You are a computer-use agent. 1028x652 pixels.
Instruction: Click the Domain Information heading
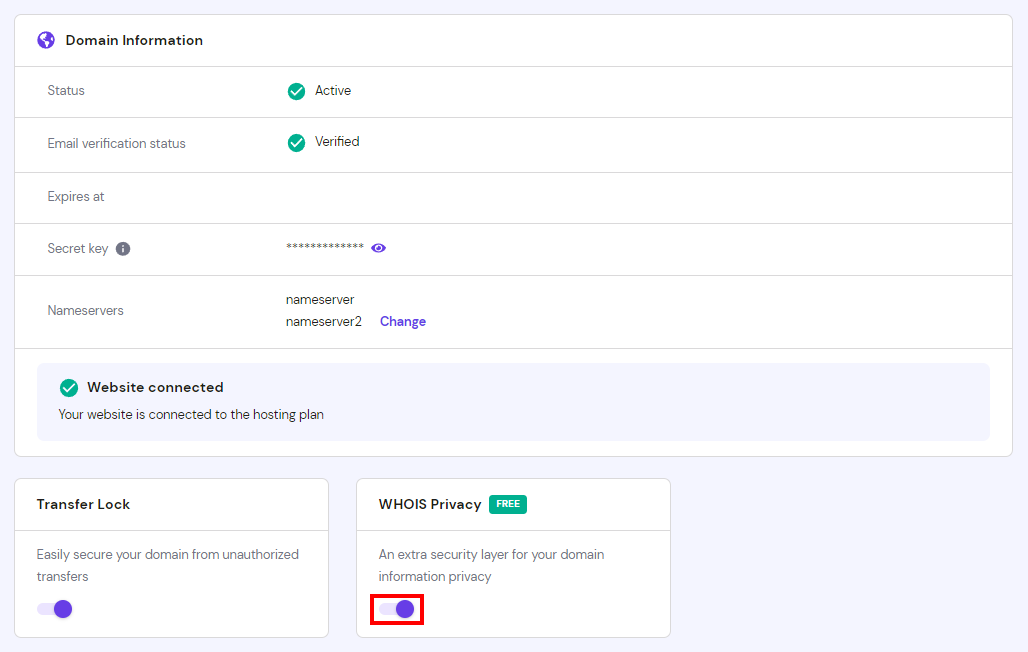pos(134,40)
